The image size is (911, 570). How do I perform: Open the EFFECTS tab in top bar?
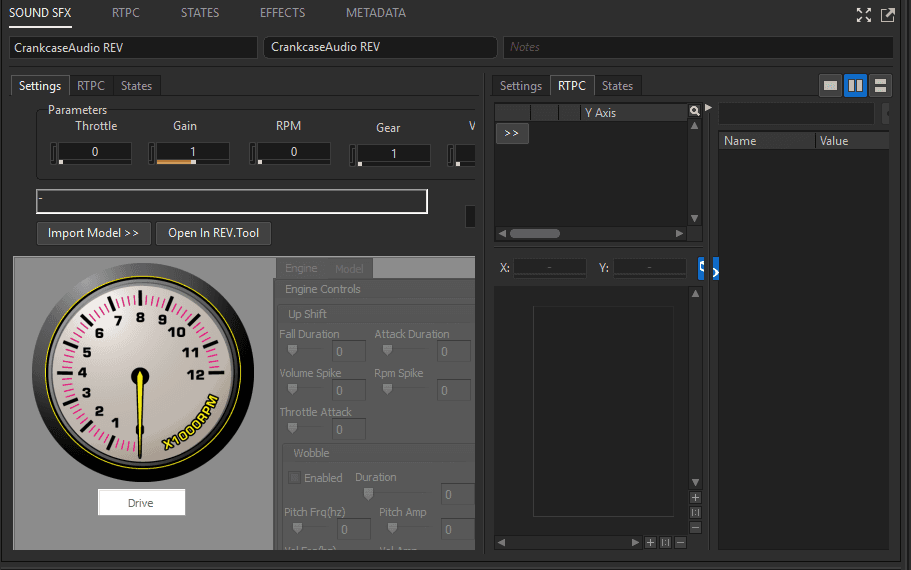pyautogui.click(x=282, y=13)
